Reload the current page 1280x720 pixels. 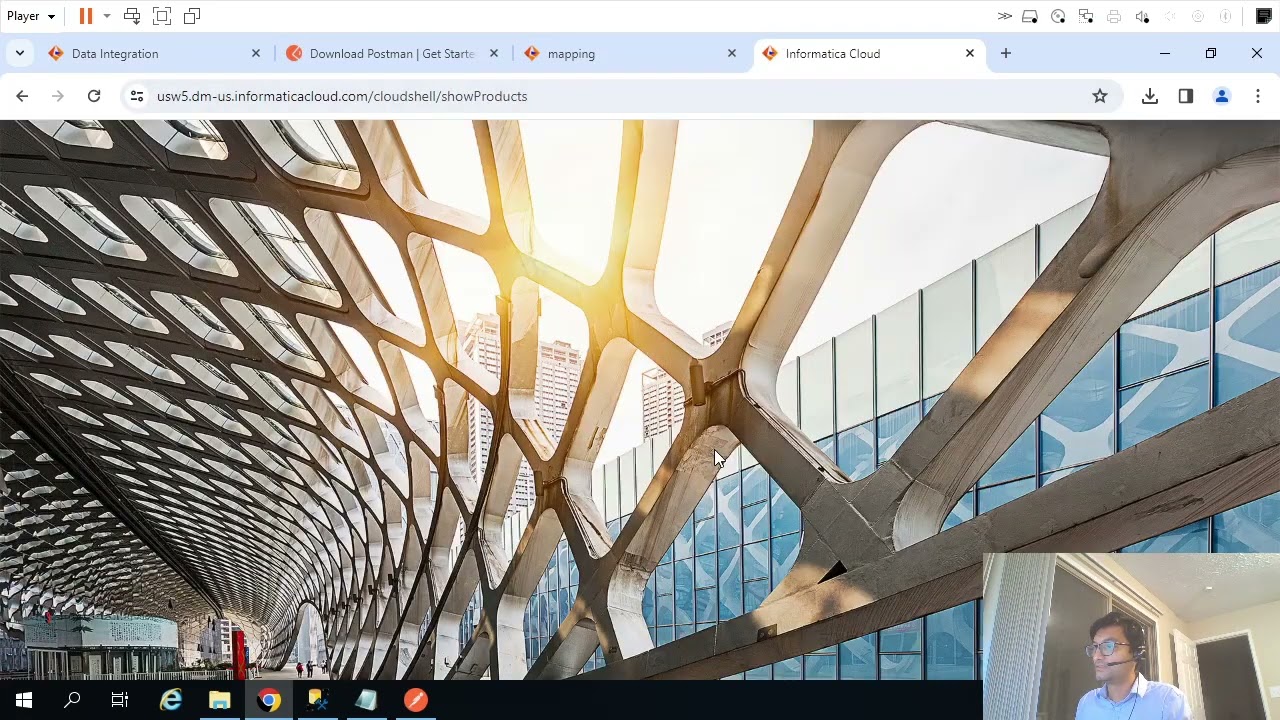click(94, 96)
